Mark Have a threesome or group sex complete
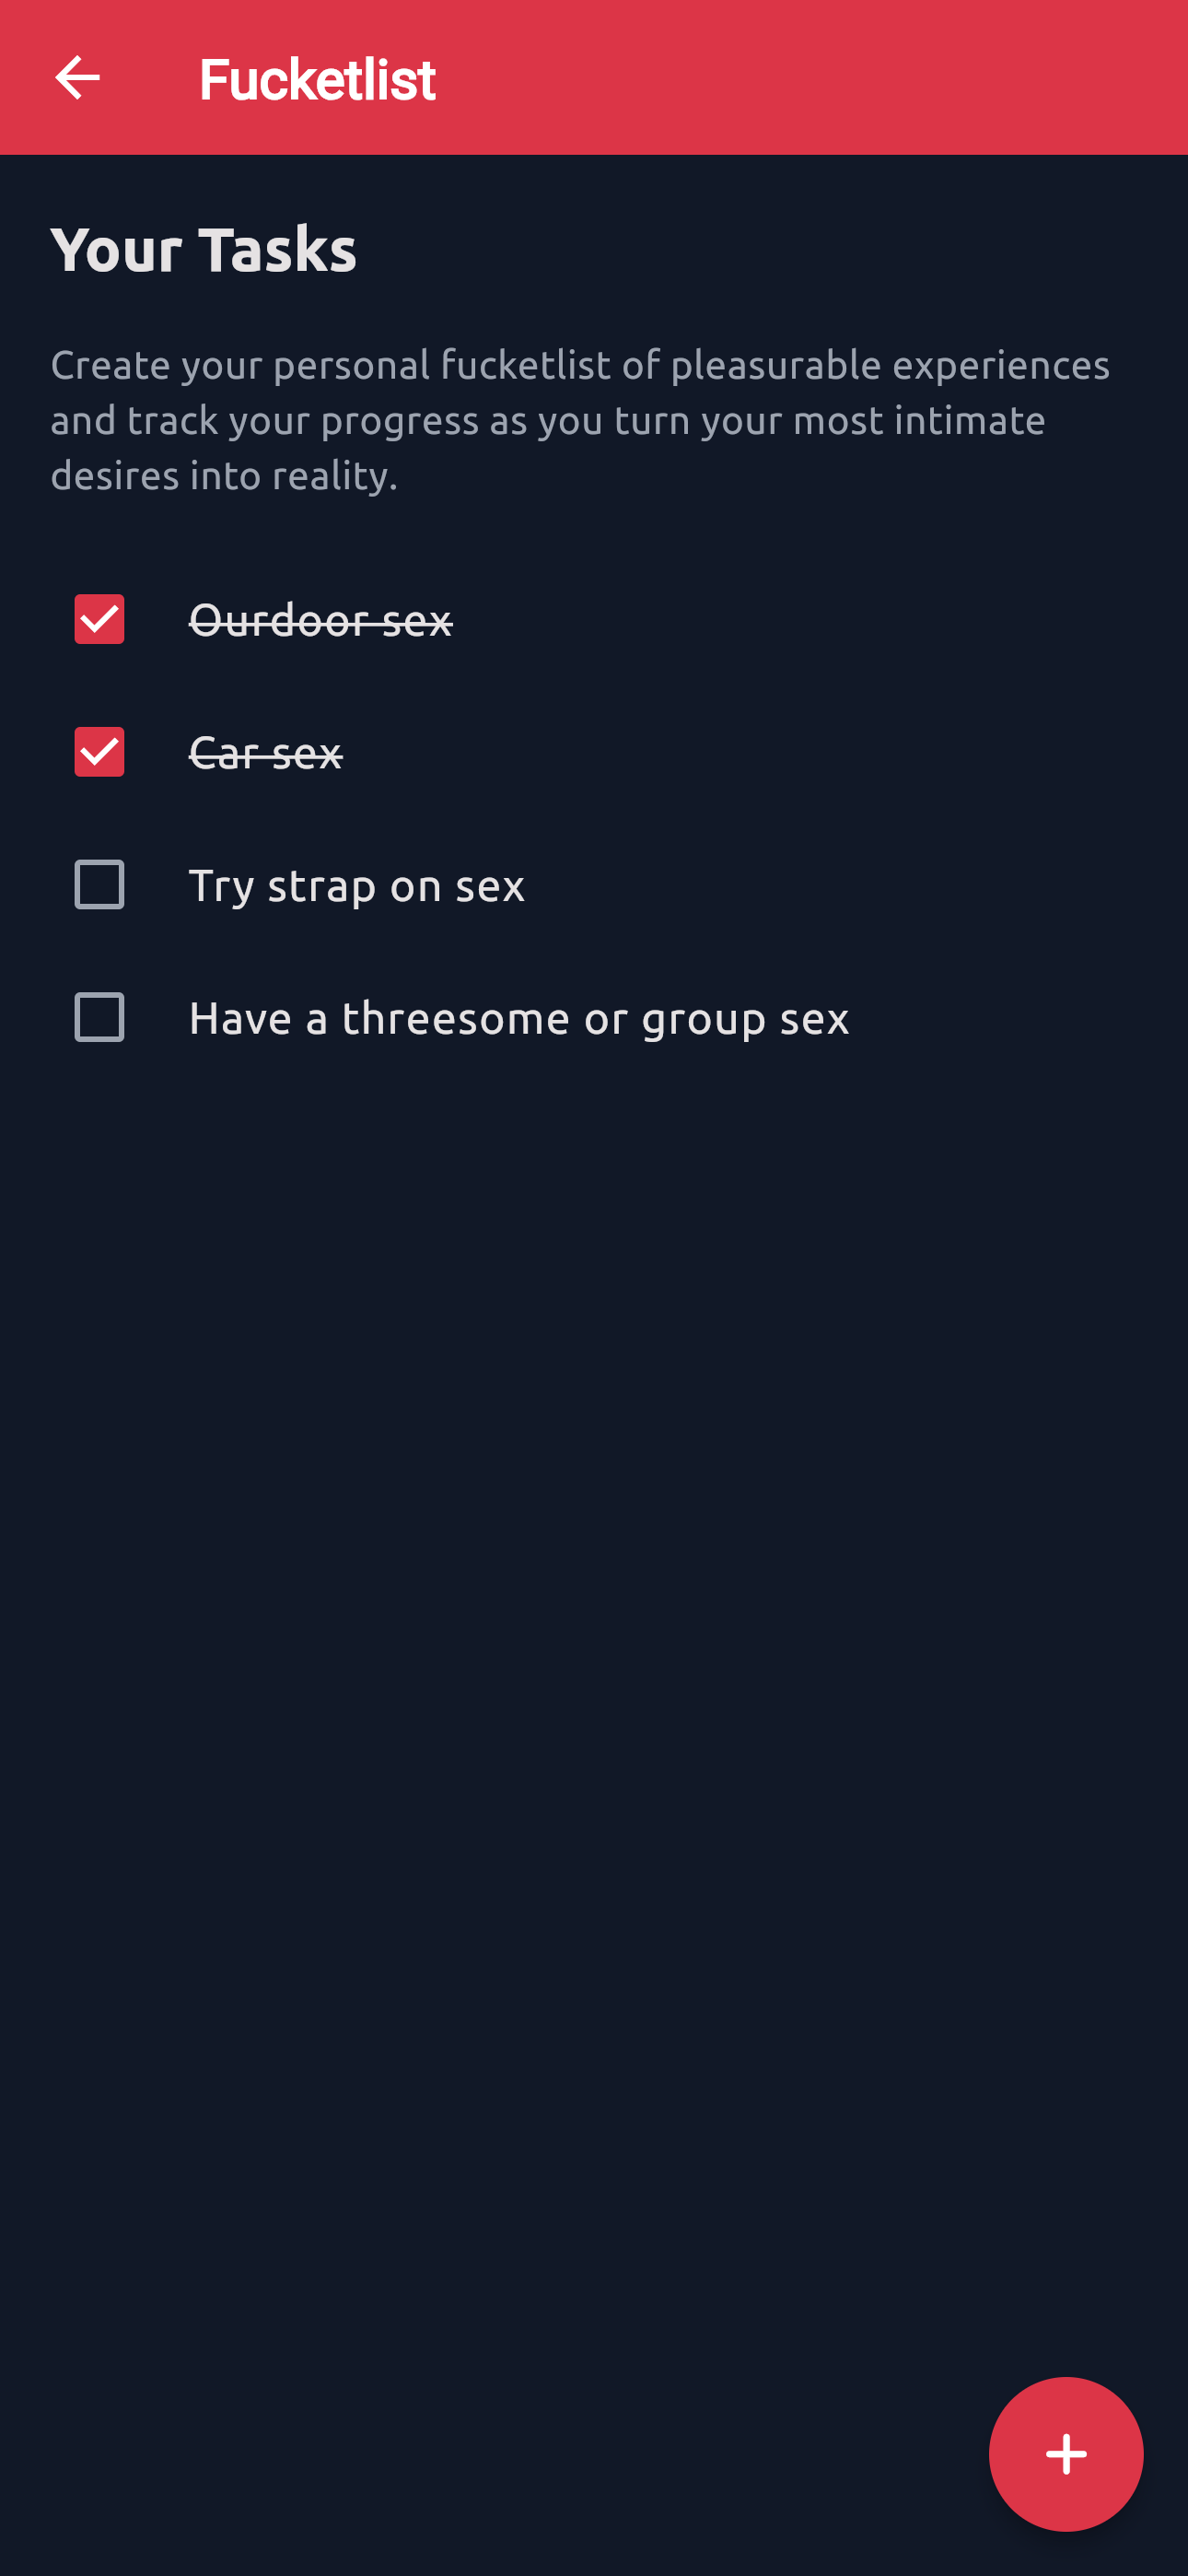This screenshot has height=2576, width=1188. click(98, 1018)
